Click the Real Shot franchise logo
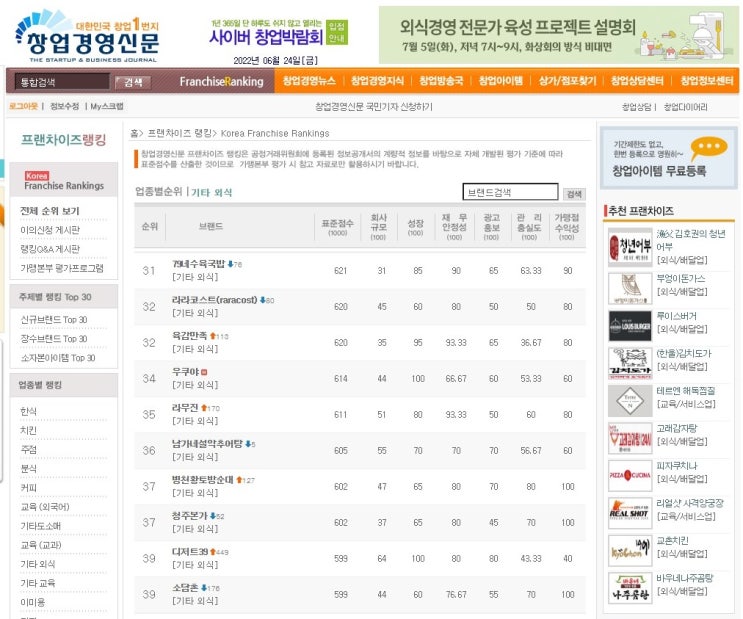 pos(630,513)
